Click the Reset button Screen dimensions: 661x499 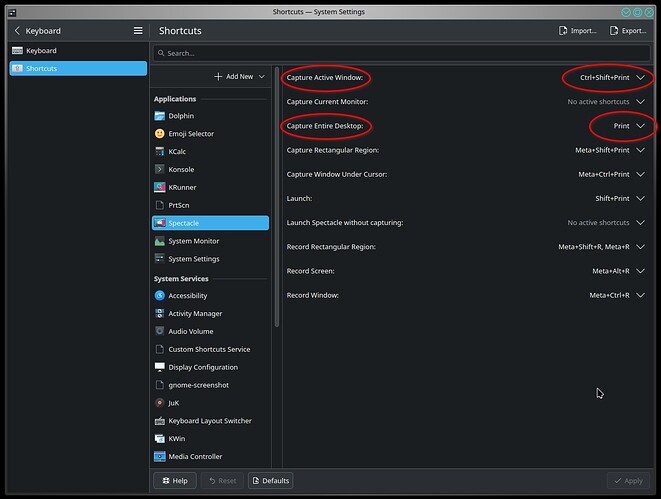[223, 480]
